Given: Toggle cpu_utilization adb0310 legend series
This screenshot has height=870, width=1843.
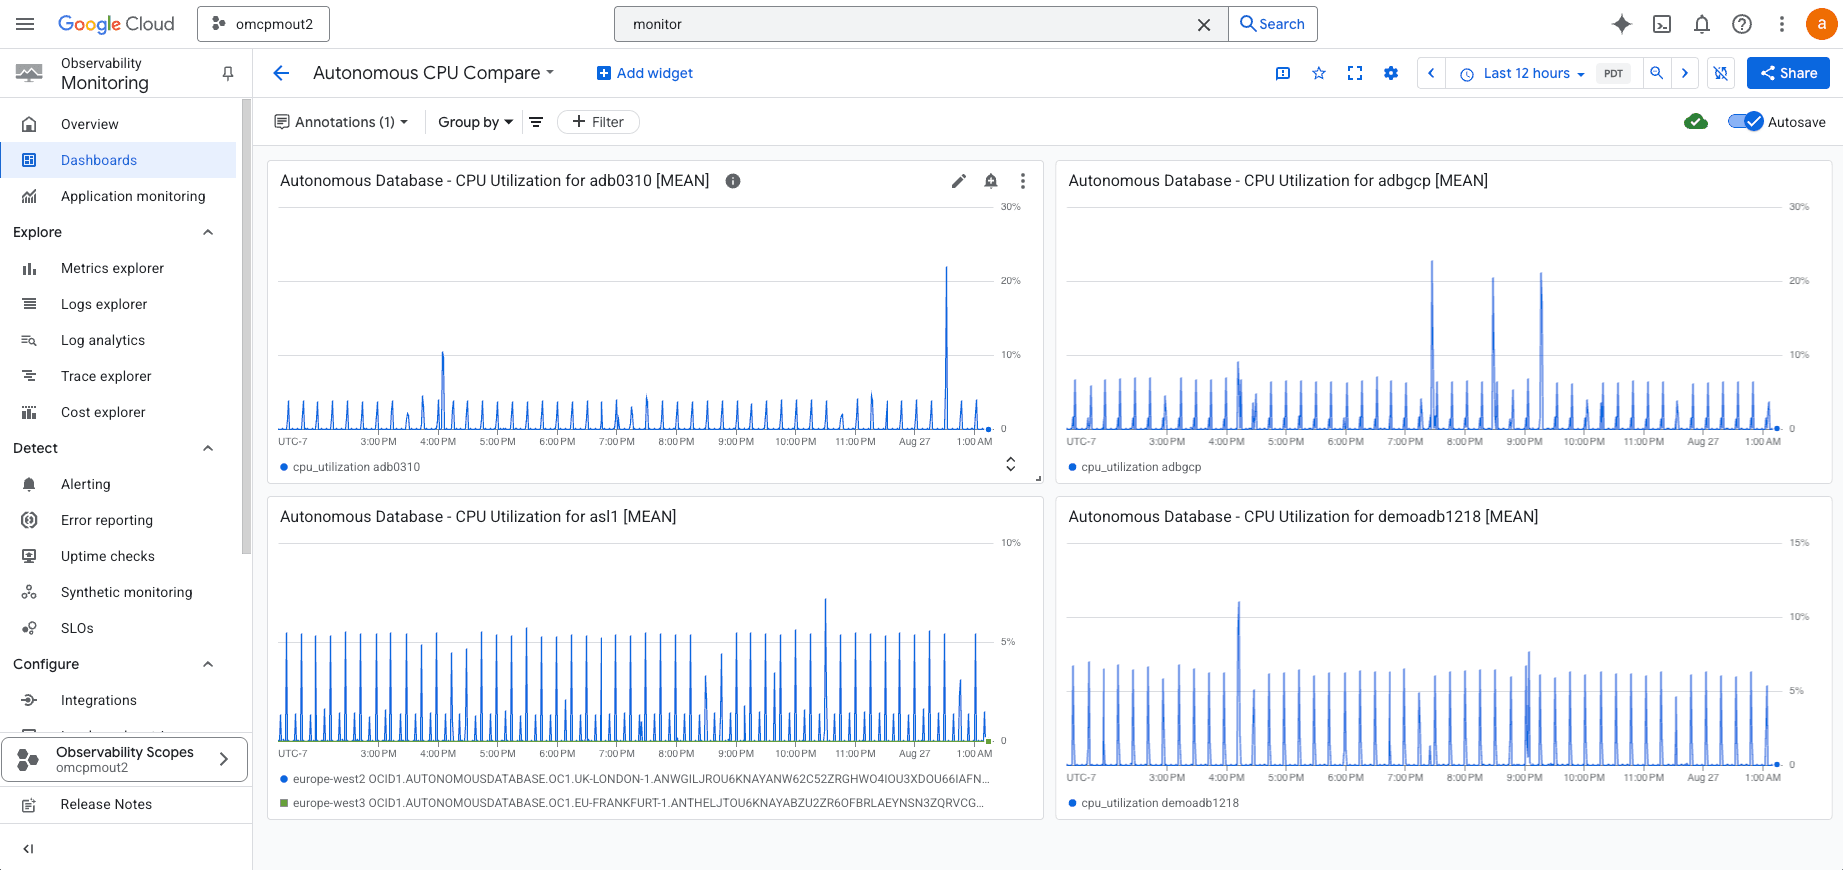Looking at the screenshot, I should [x=350, y=467].
